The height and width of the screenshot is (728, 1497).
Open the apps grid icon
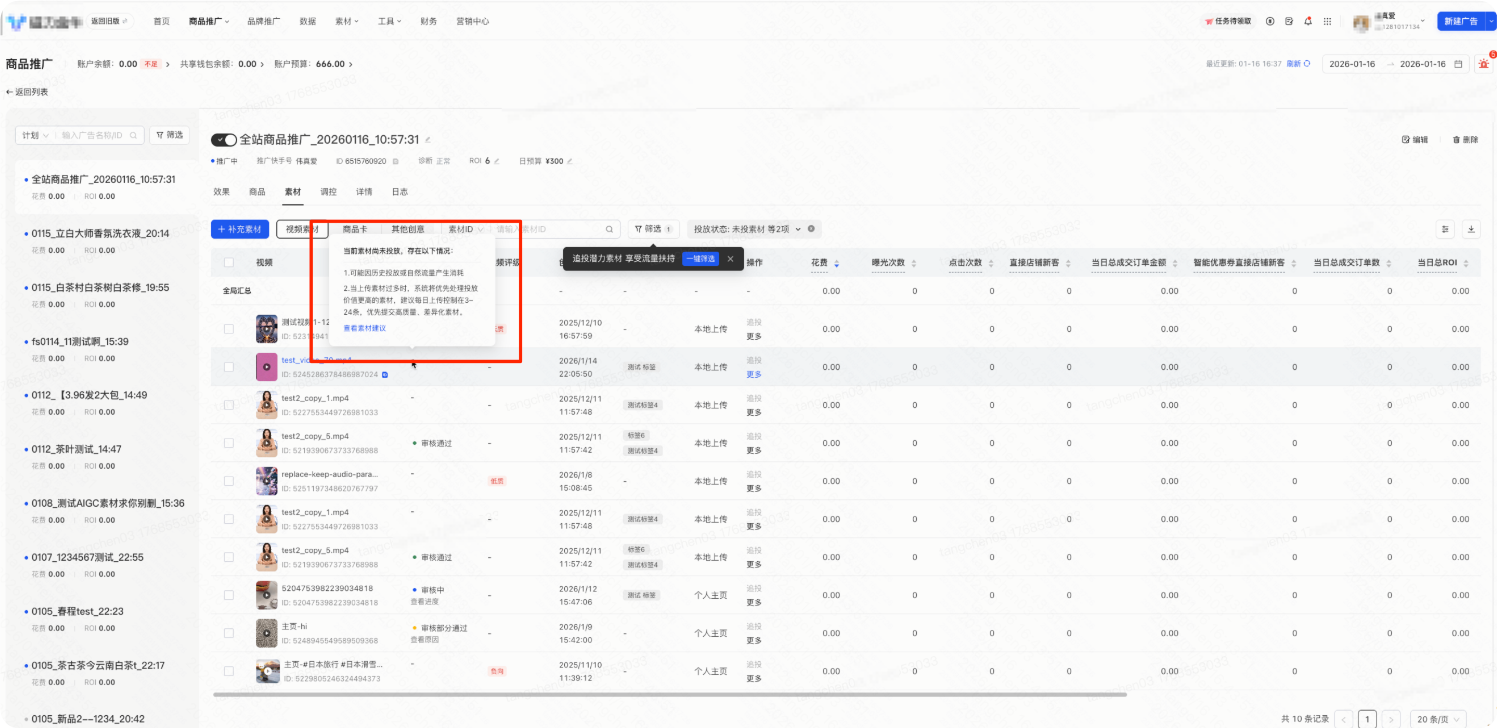[x=1327, y=21]
